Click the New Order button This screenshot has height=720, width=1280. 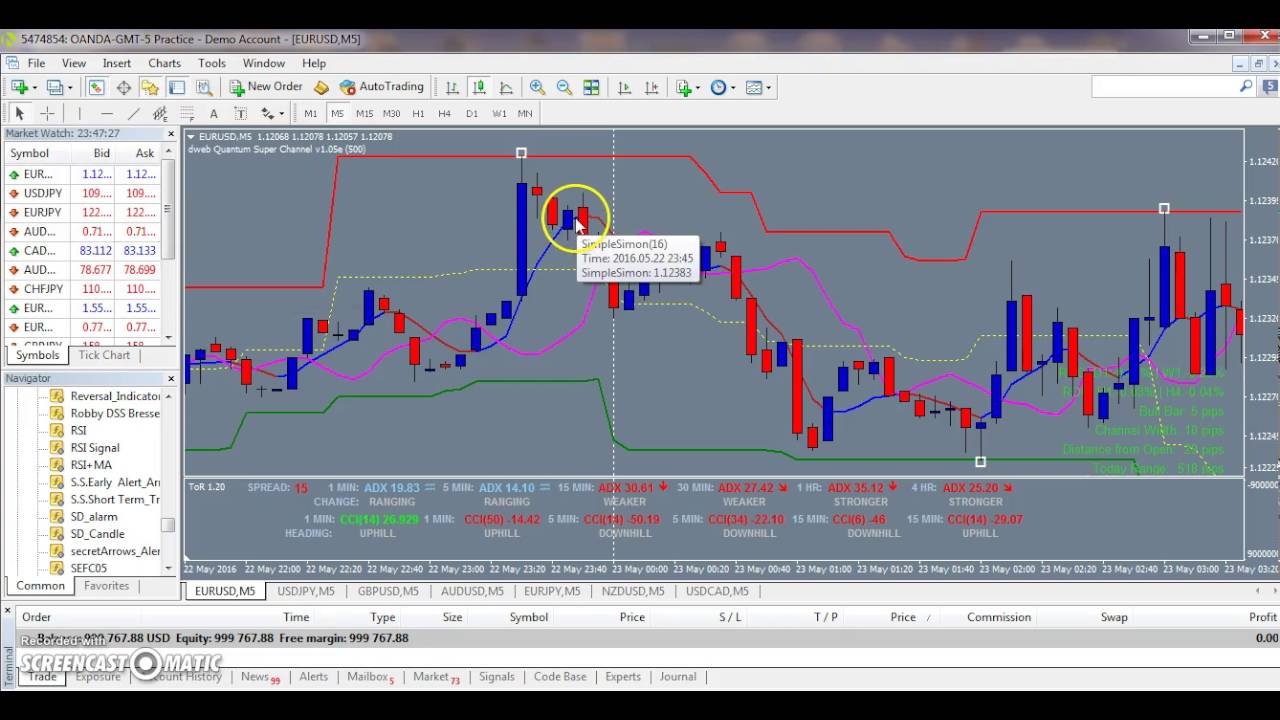(x=265, y=87)
